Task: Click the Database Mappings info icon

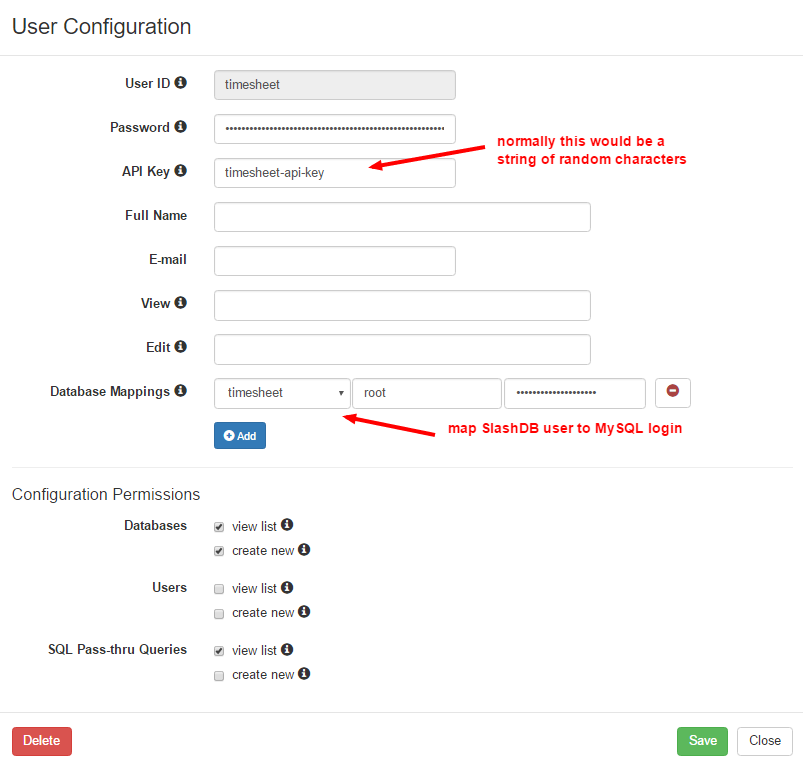Action: click(x=180, y=391)
